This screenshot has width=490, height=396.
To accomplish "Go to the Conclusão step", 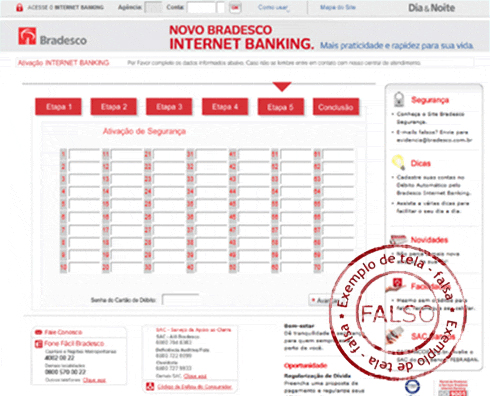I will click(x=336, y=107).
